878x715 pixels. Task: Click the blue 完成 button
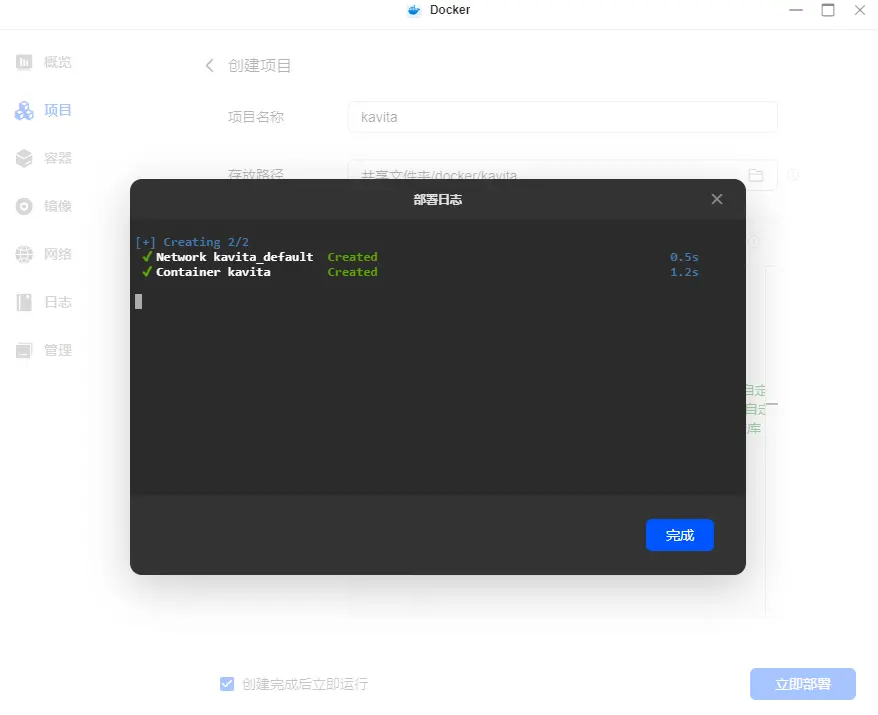coord(679,535)
